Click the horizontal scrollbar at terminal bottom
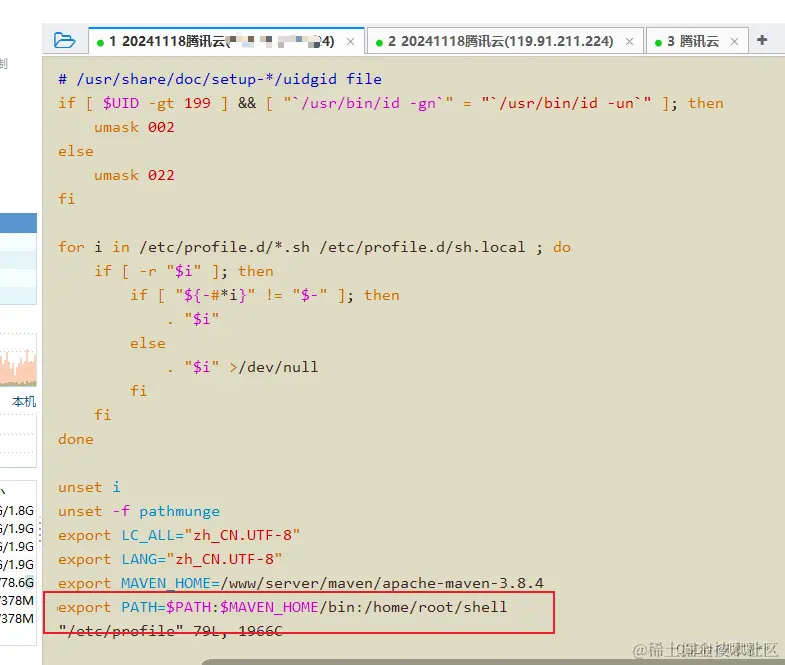The width and height of the screenshot is (785, 665). tap(493, 662)
